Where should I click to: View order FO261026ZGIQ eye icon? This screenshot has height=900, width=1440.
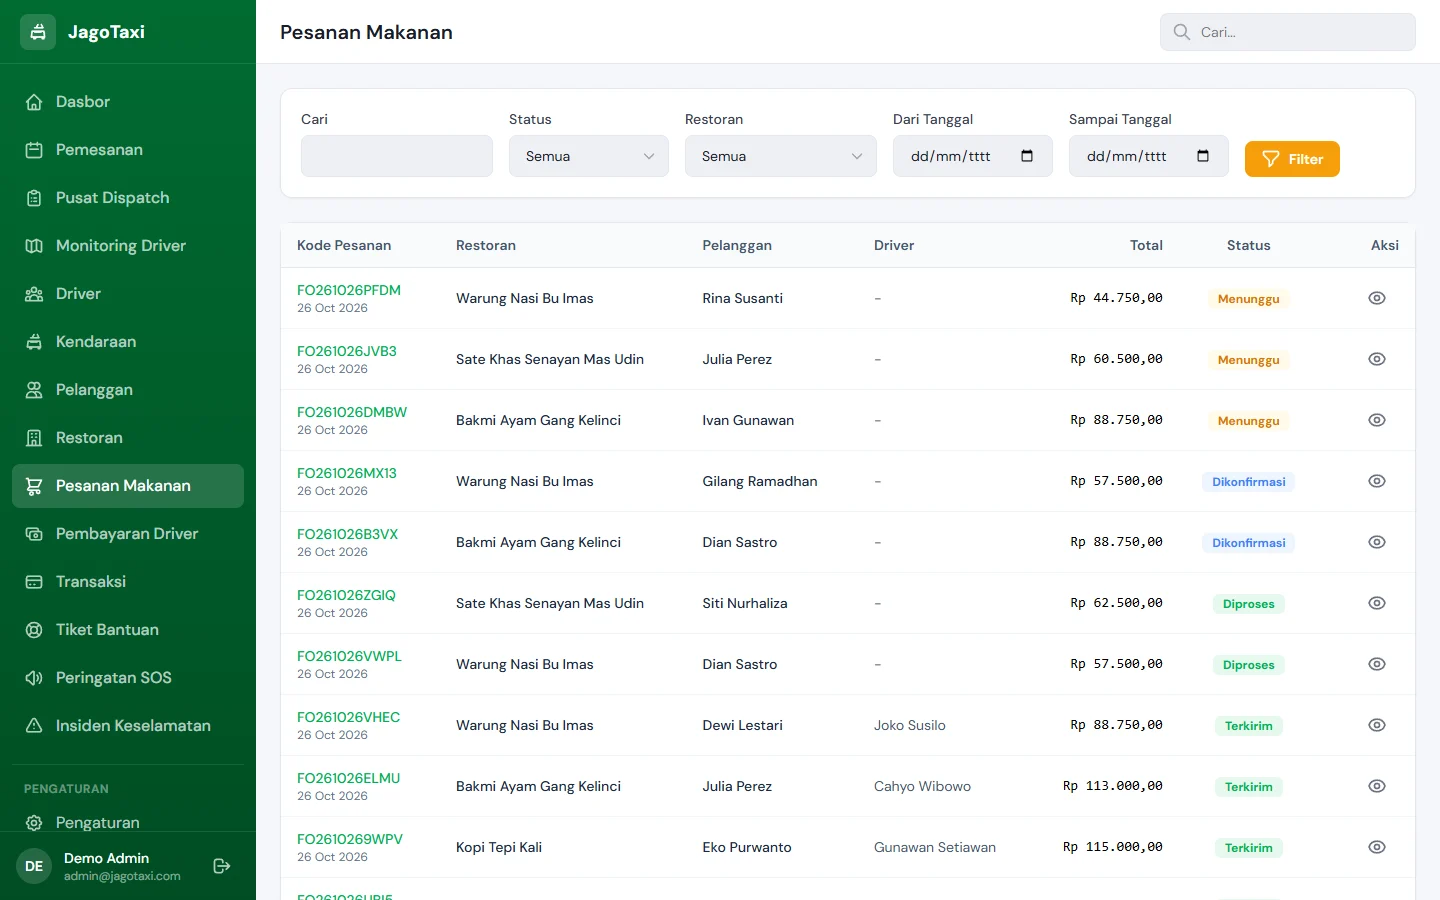(1377, 603)
